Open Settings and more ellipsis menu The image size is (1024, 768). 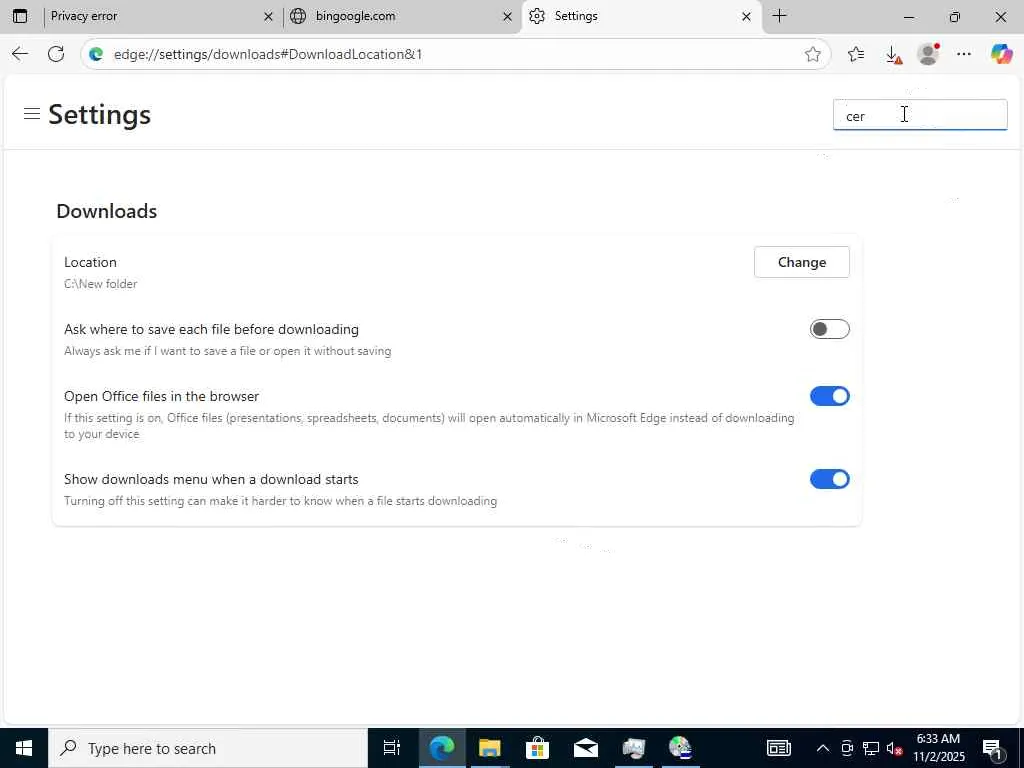964,54
